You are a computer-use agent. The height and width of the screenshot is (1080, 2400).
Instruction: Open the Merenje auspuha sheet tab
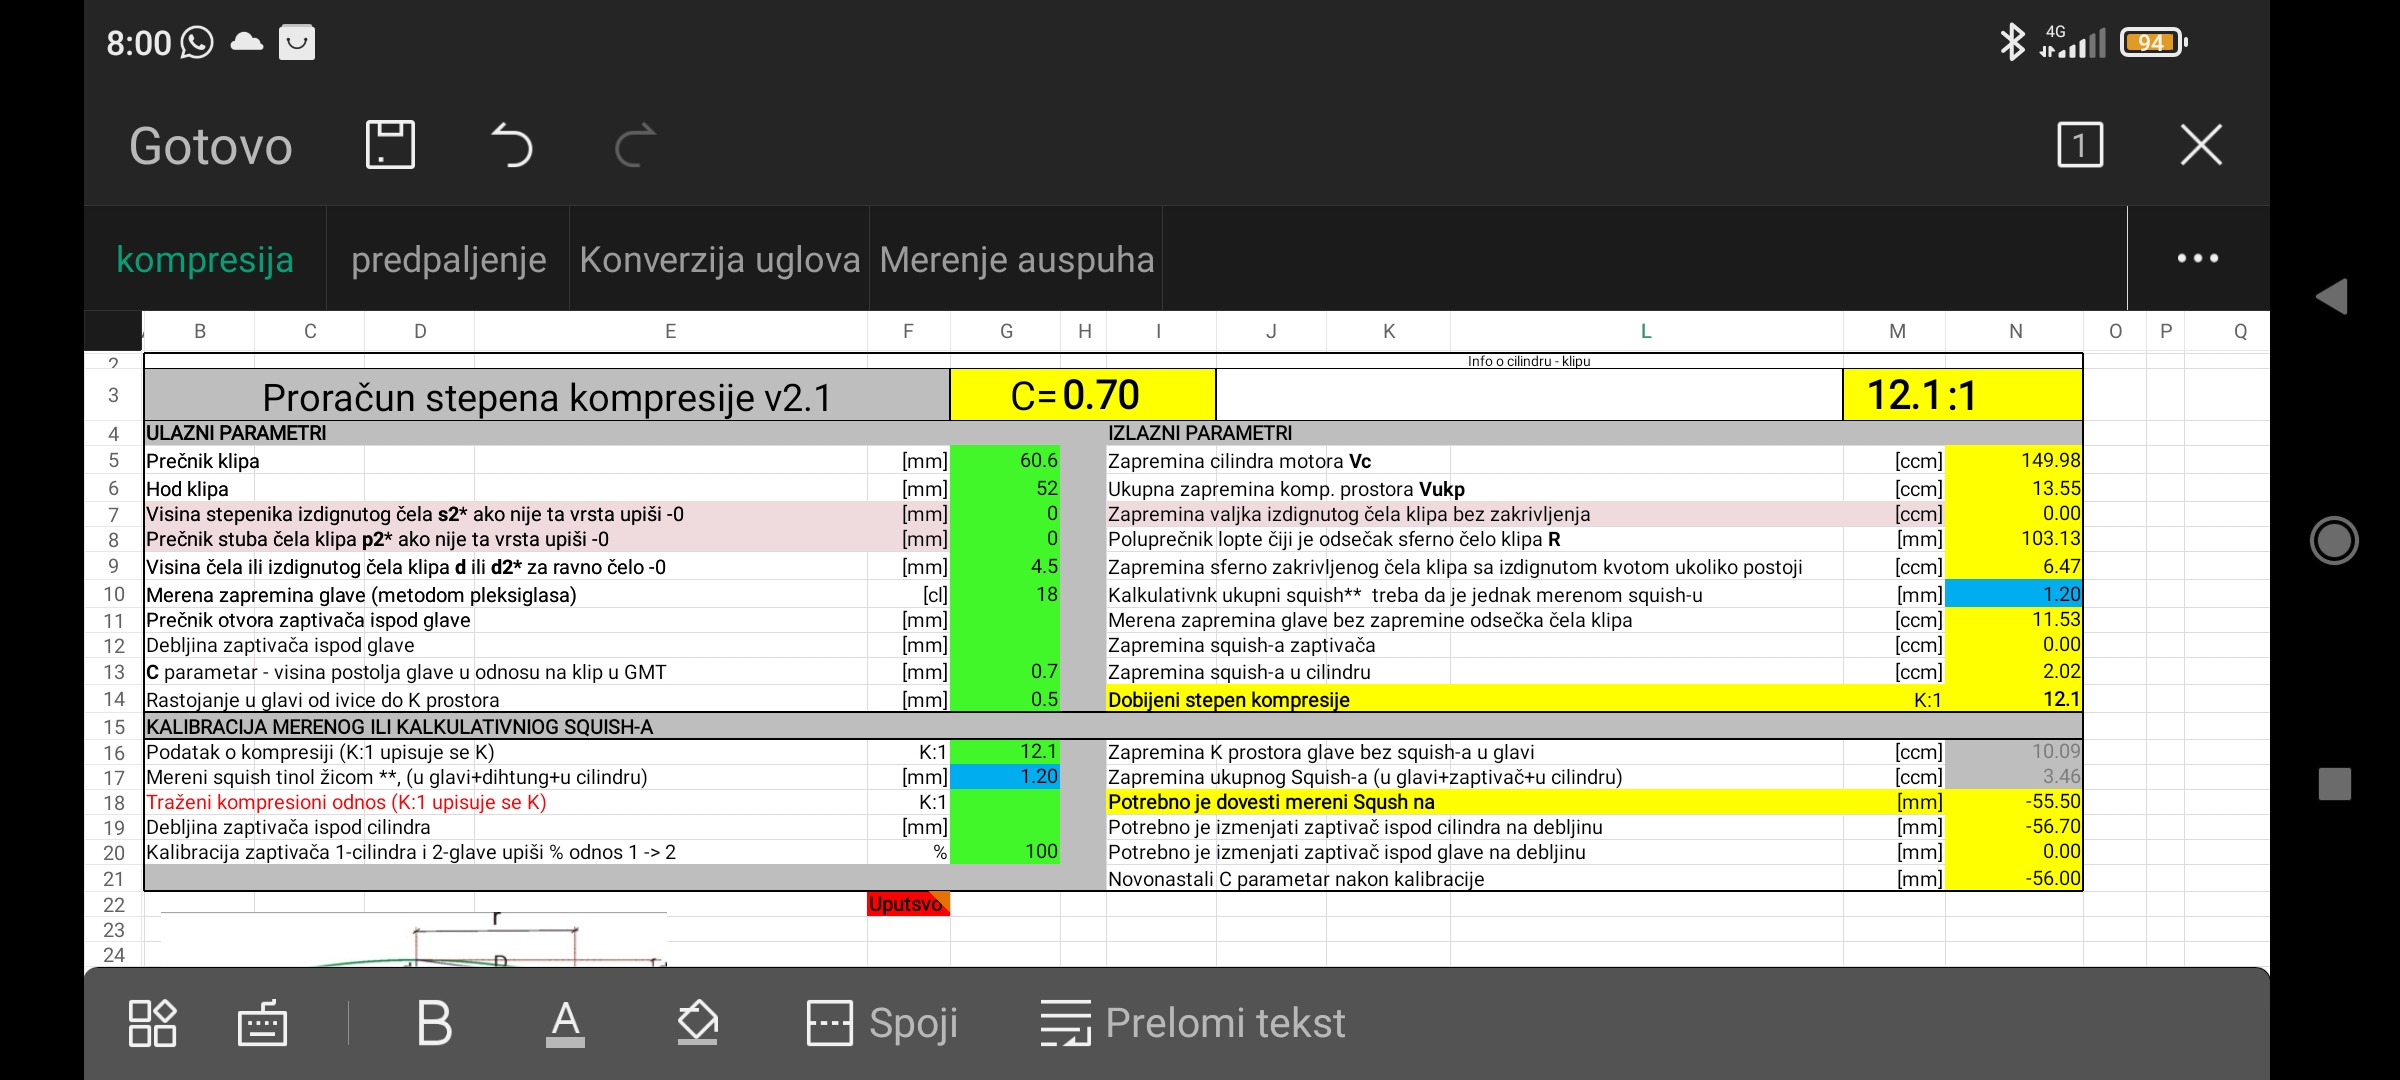(x=1017, y=259)
